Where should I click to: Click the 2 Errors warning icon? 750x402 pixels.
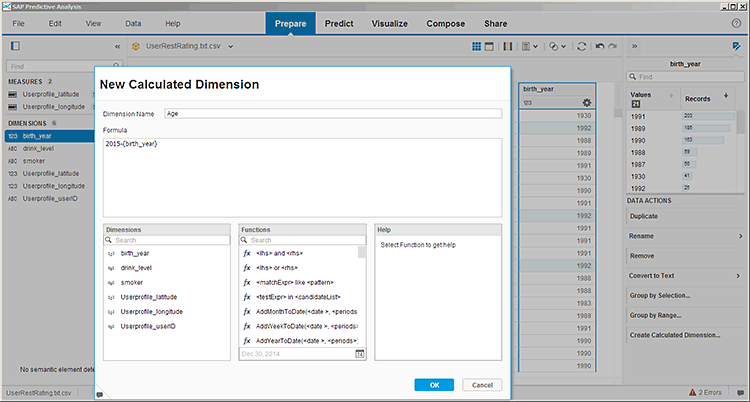tap(692, 392)
